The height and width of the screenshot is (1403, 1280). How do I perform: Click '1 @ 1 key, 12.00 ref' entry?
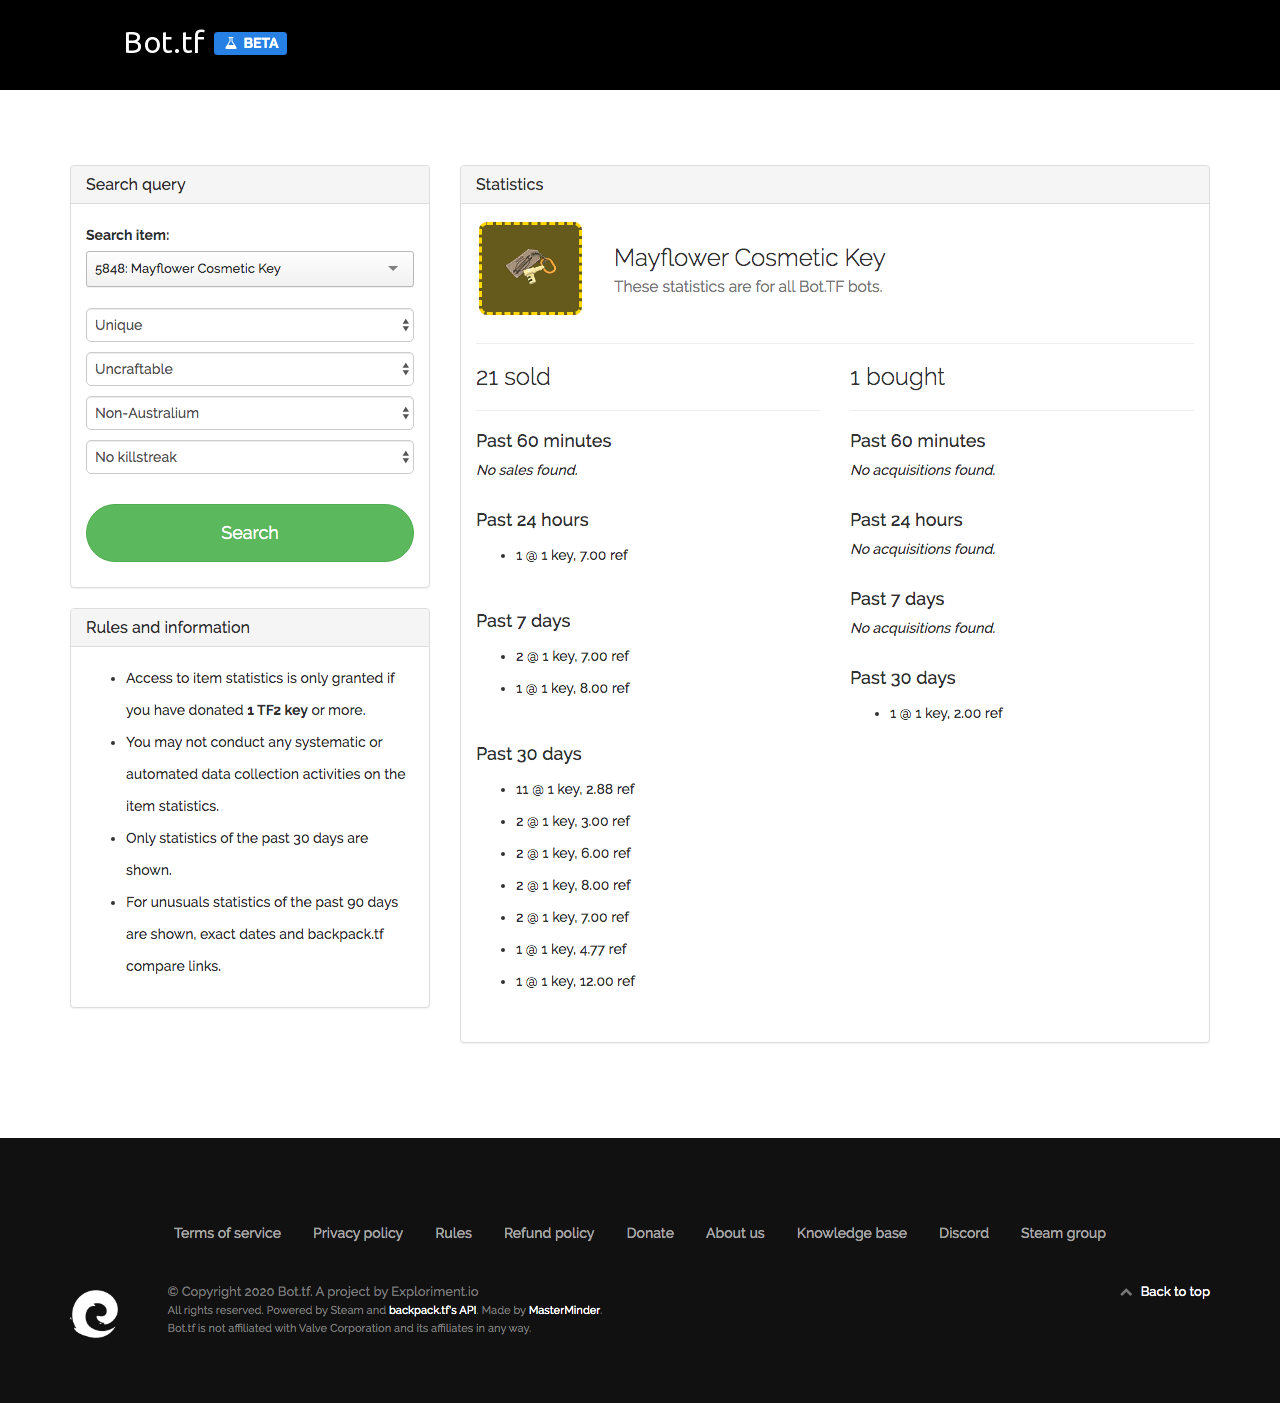coord(575,981)
